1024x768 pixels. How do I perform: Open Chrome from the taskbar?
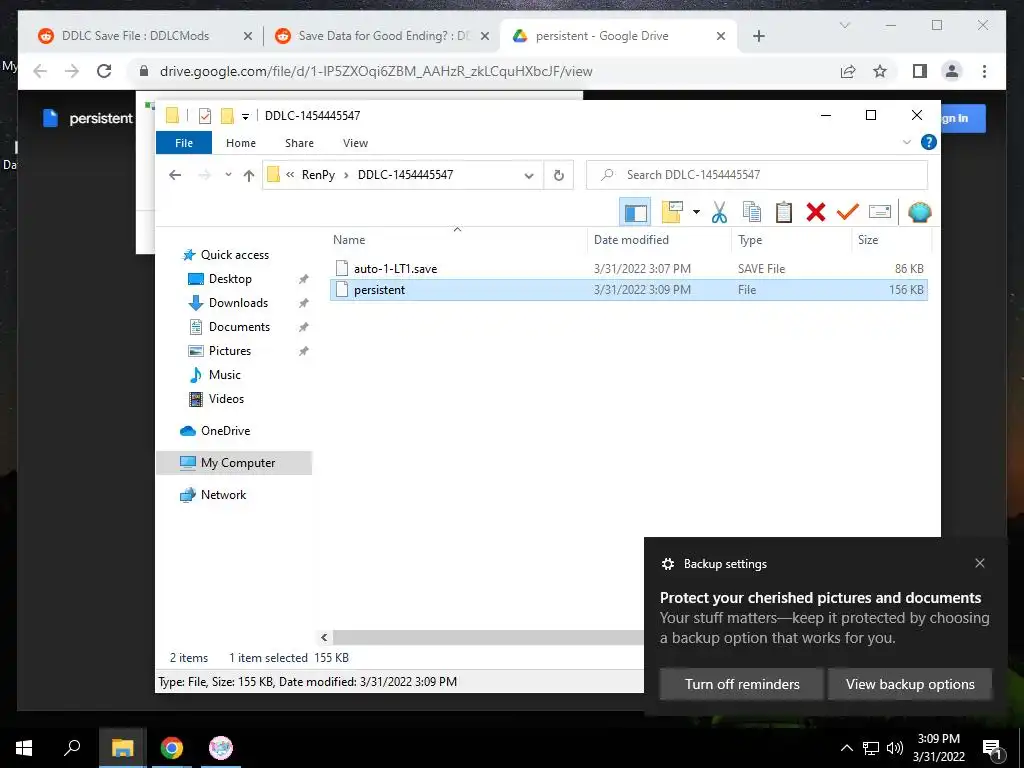[x=172, y=748]
